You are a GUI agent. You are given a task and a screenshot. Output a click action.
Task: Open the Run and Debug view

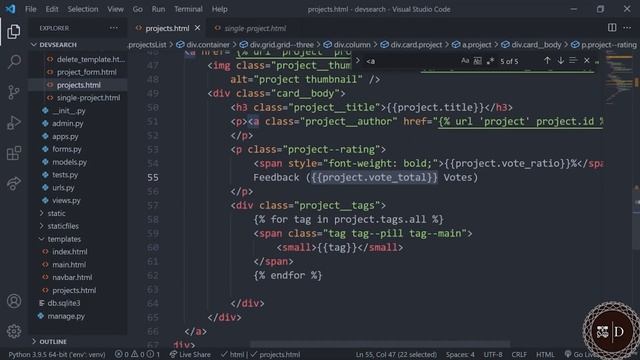(x=14, y=122)
